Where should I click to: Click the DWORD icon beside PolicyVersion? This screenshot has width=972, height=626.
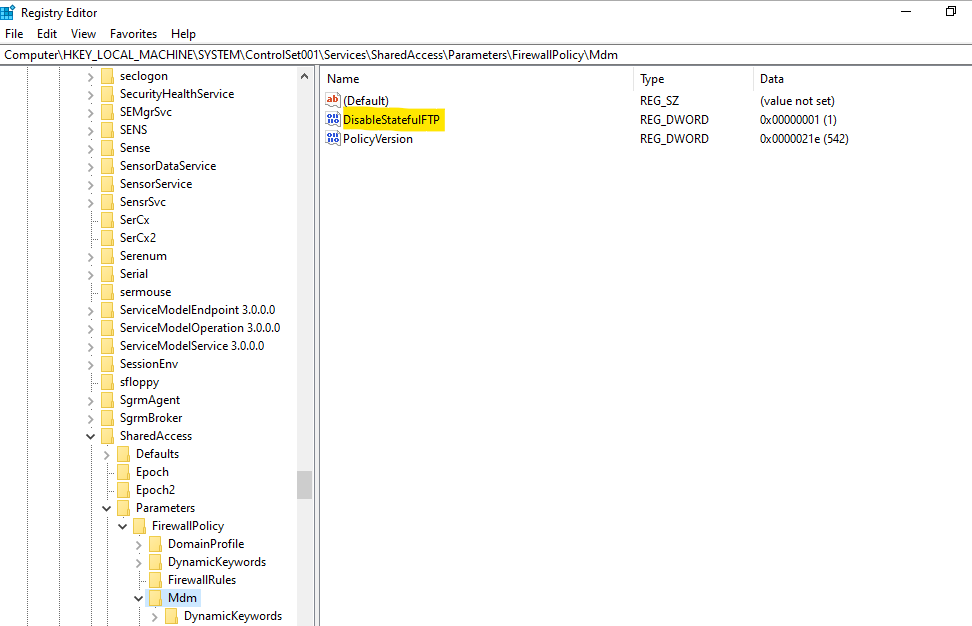332,138
